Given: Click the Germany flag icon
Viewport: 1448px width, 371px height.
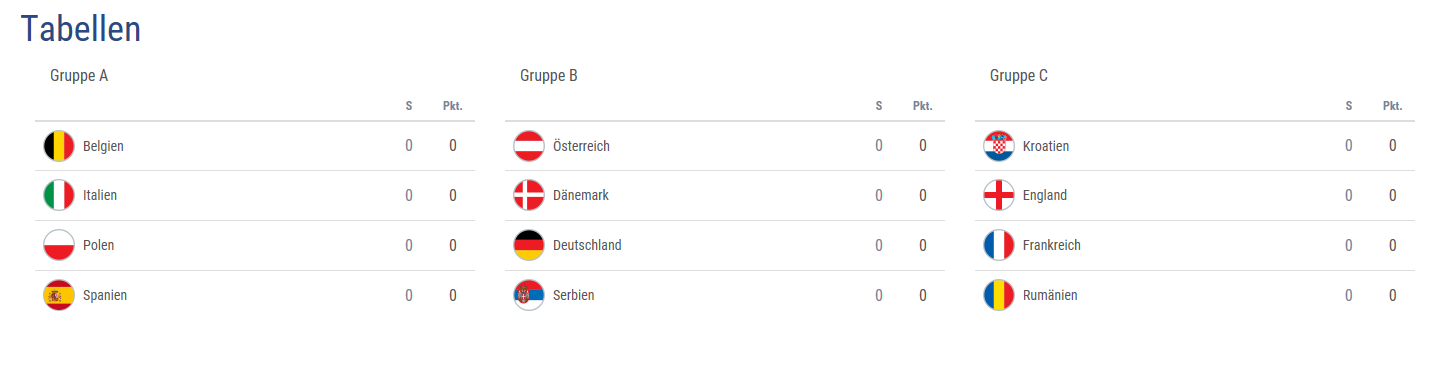Looking at the screenshot, I should point(529,246).
